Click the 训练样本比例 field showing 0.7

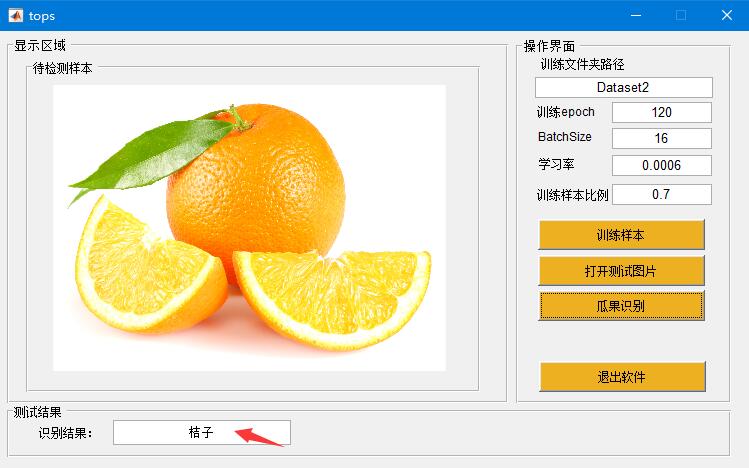coord(662,194)
